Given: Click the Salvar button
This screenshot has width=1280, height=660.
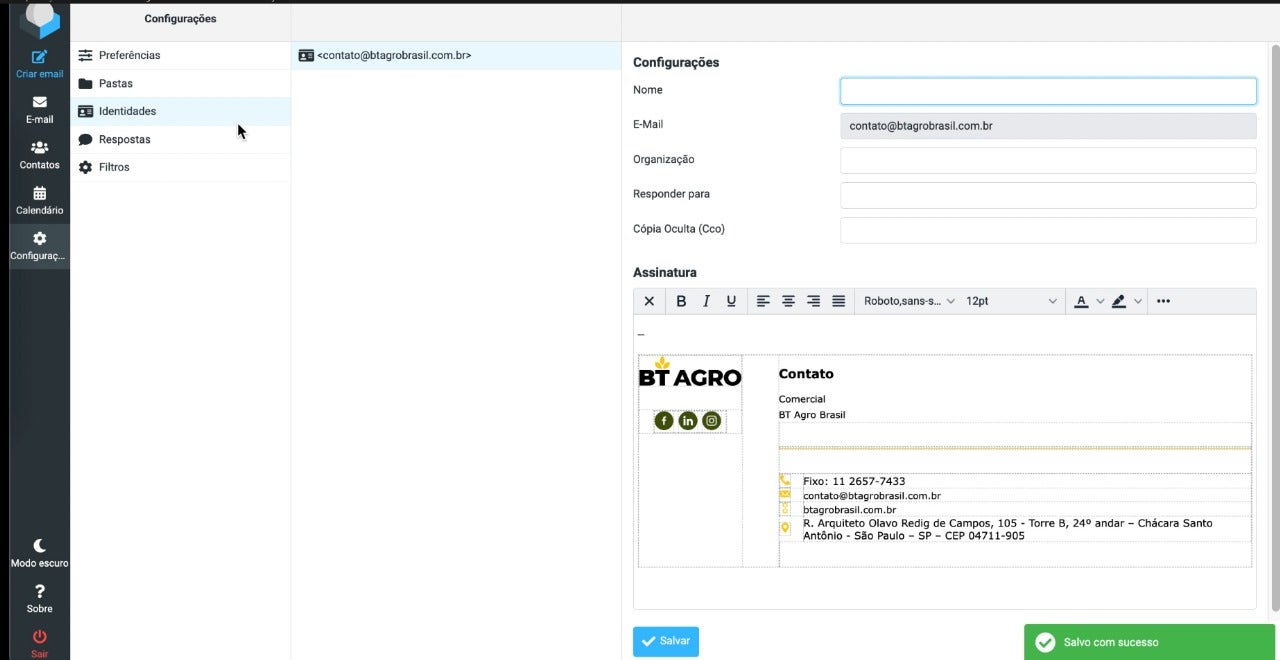Looking at the screenshot, I should 665,641.
